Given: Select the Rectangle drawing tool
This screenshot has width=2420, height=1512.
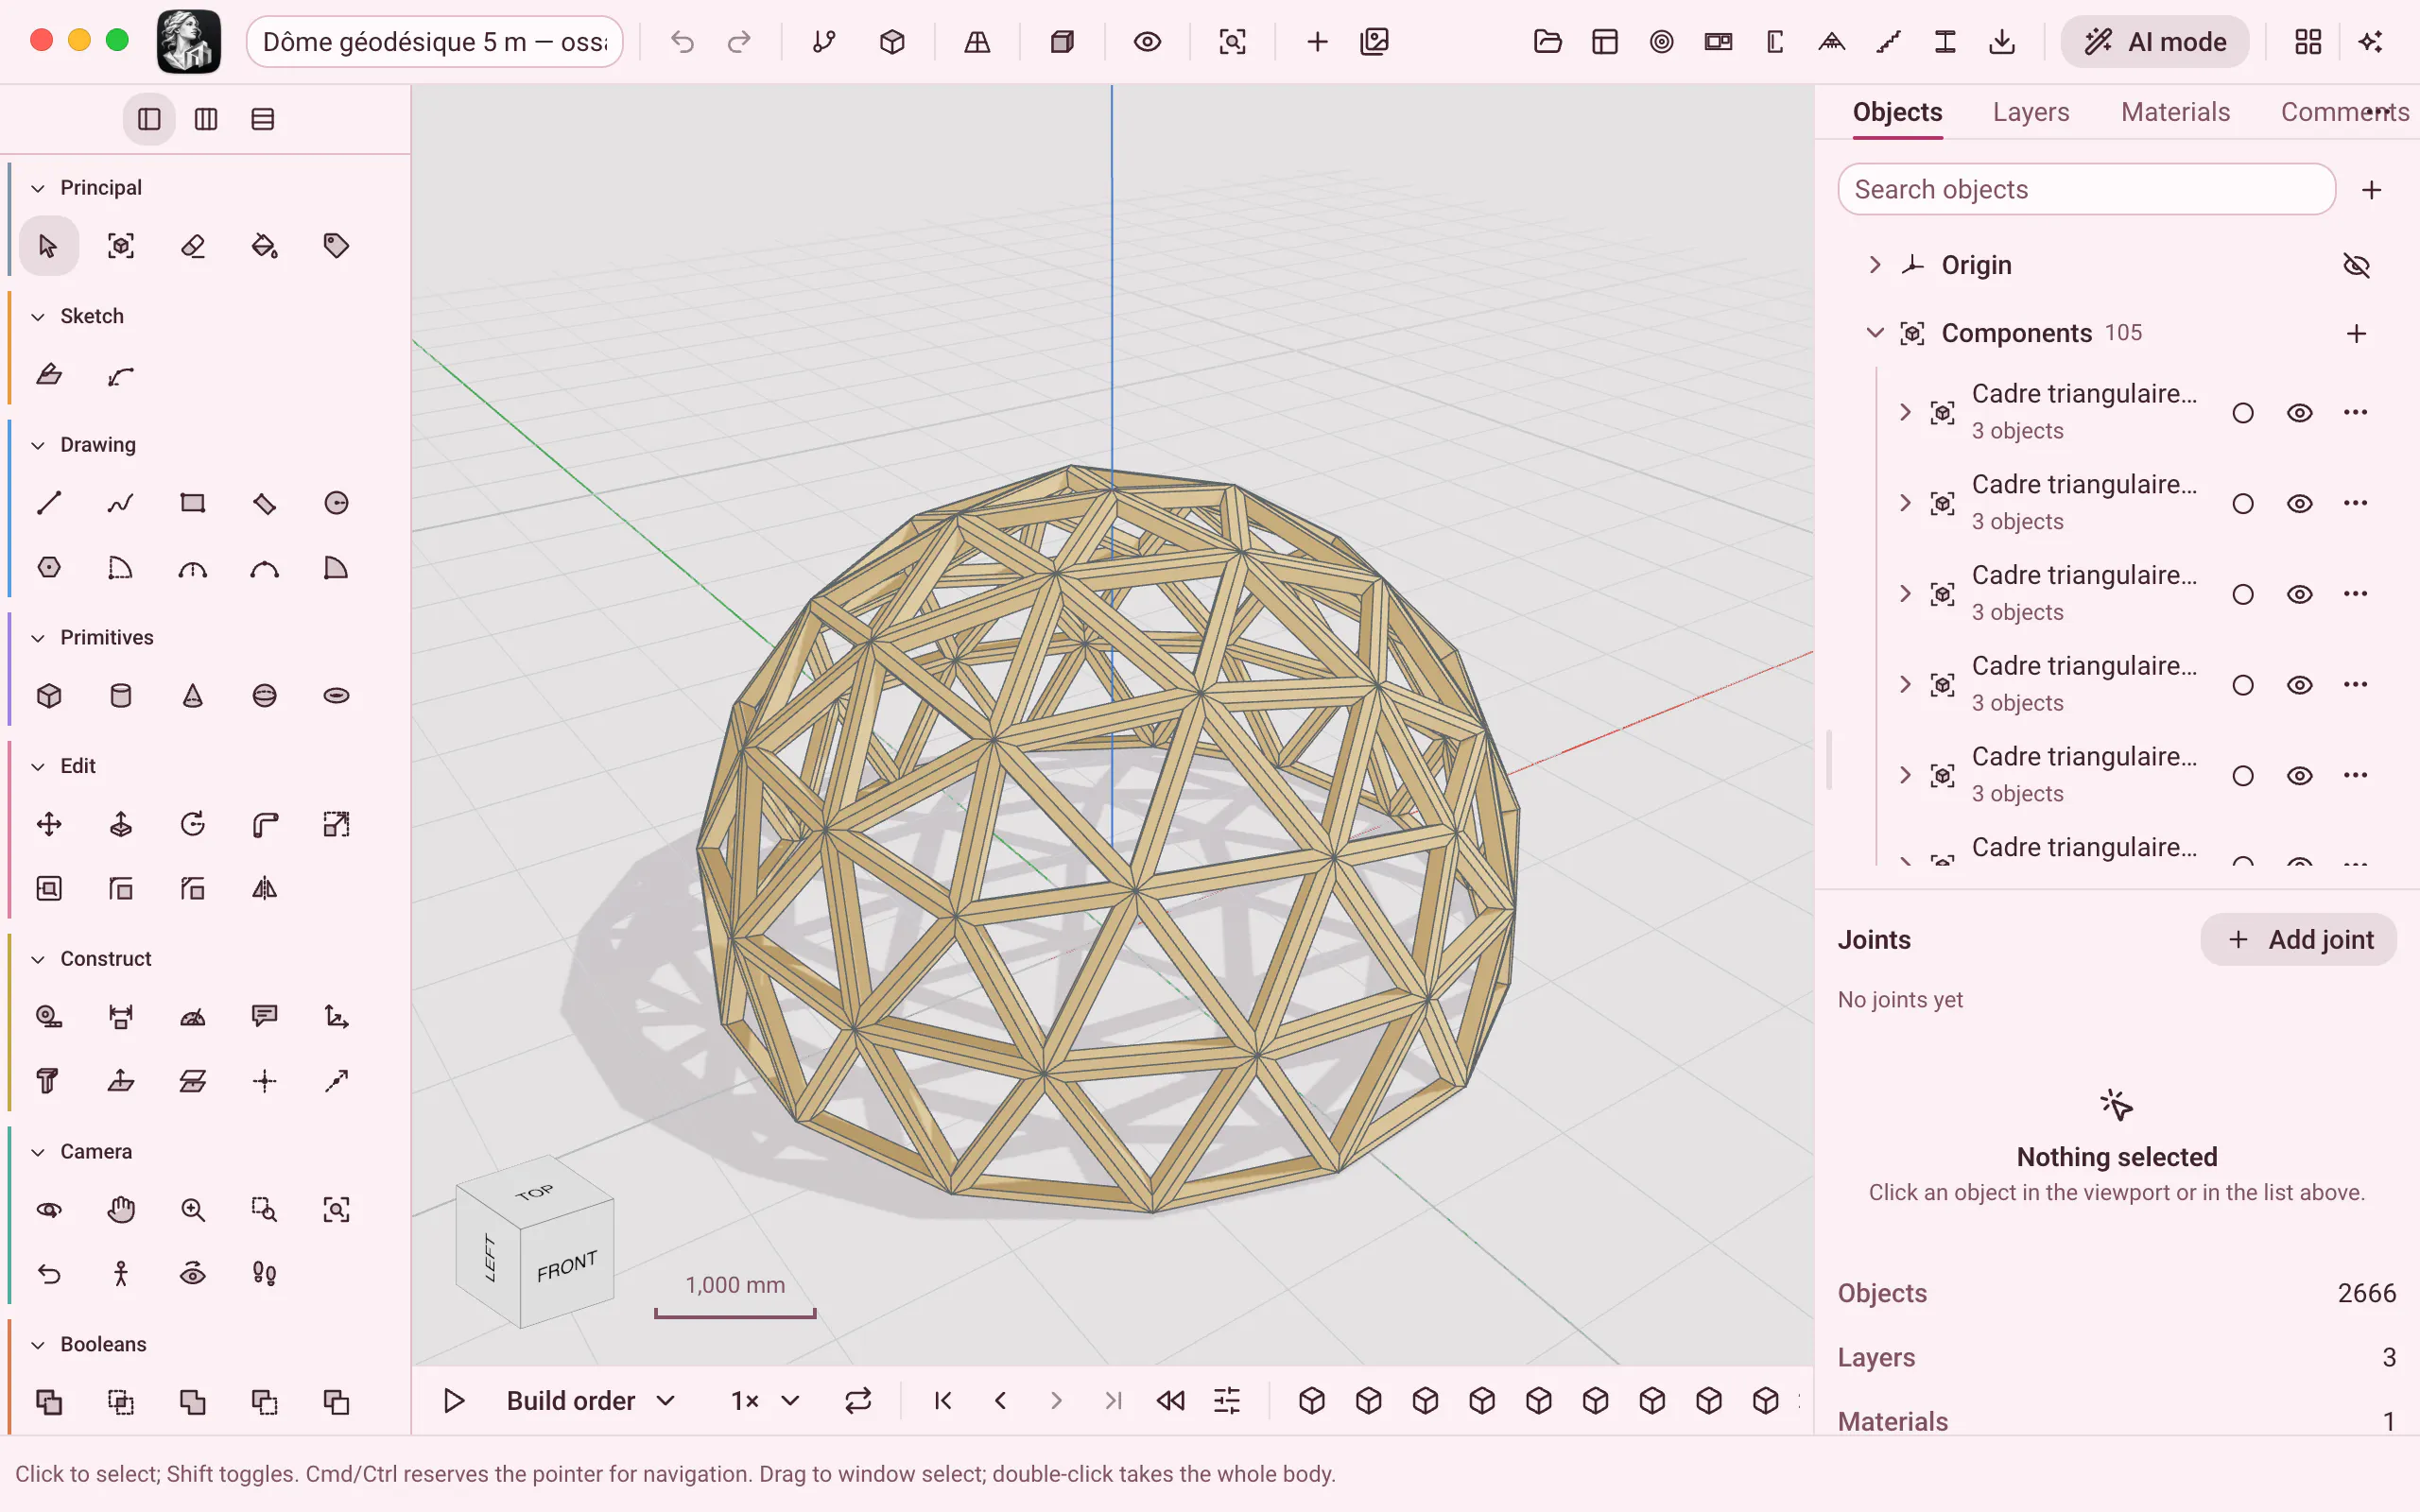Looking at the screenshot, I should (192, 503).
